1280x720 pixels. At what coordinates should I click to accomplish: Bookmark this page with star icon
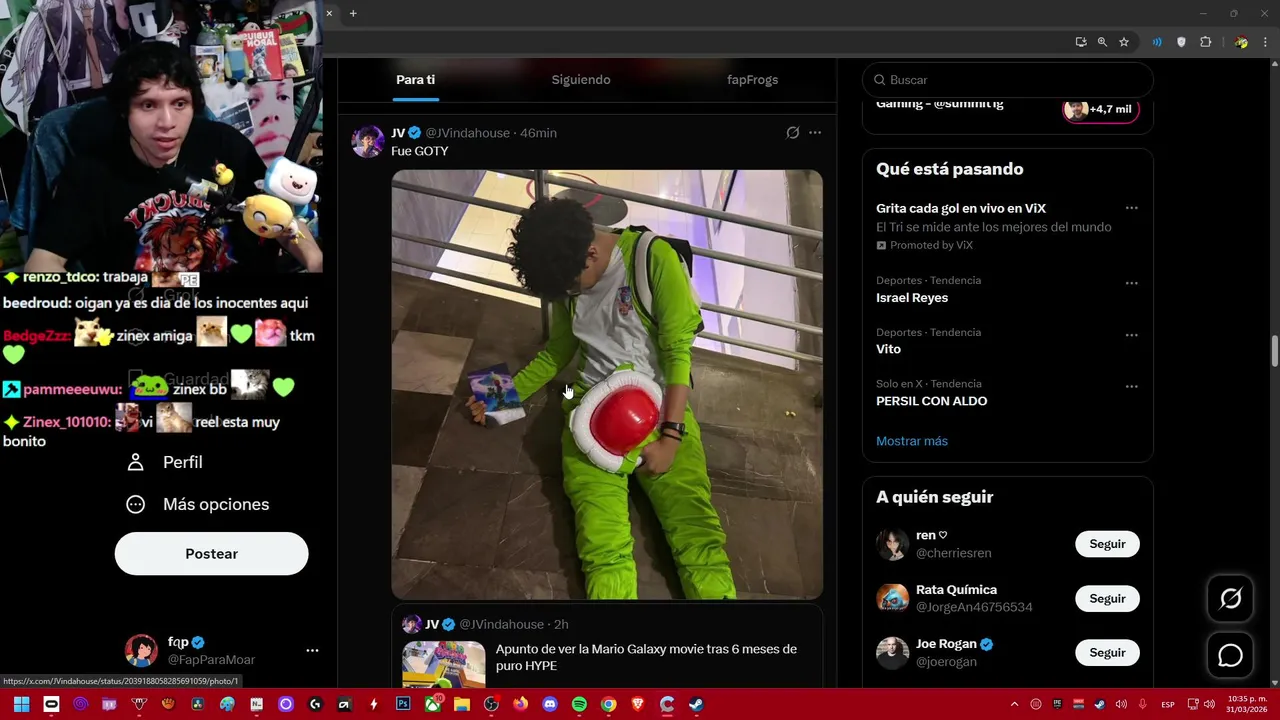coord(1124,42)
